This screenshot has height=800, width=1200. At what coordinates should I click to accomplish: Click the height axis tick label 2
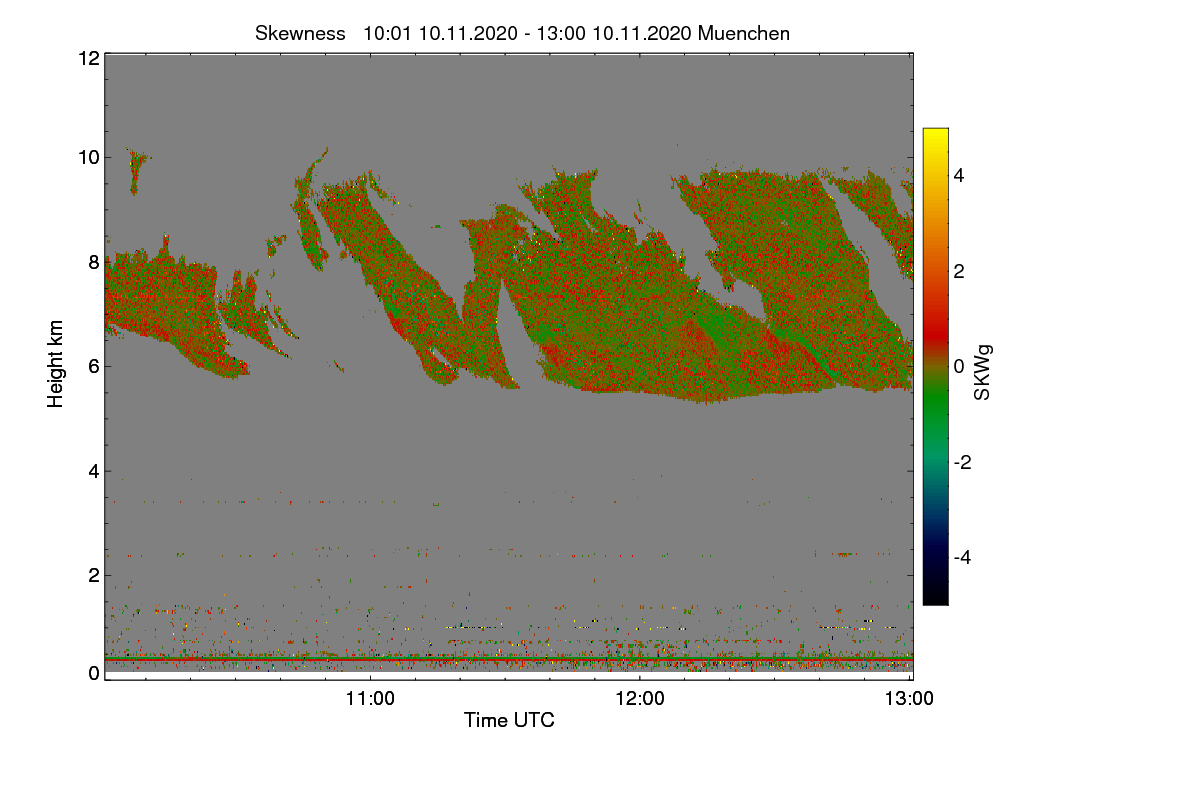tap(94, 575)
